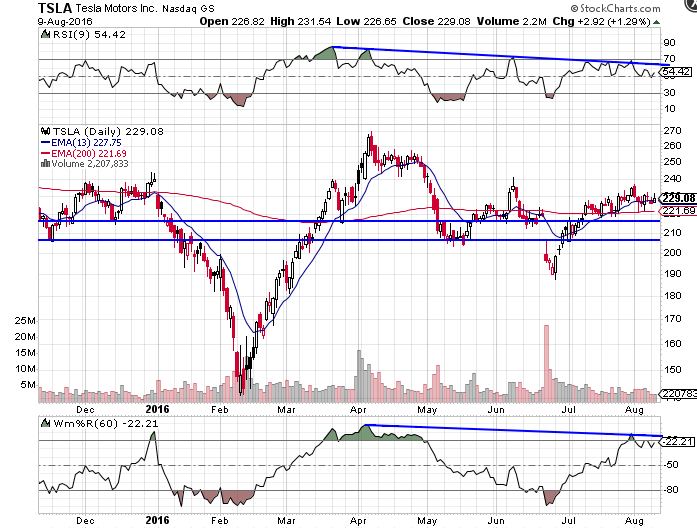Select the Close 229.08 header value

coord(437,21)
